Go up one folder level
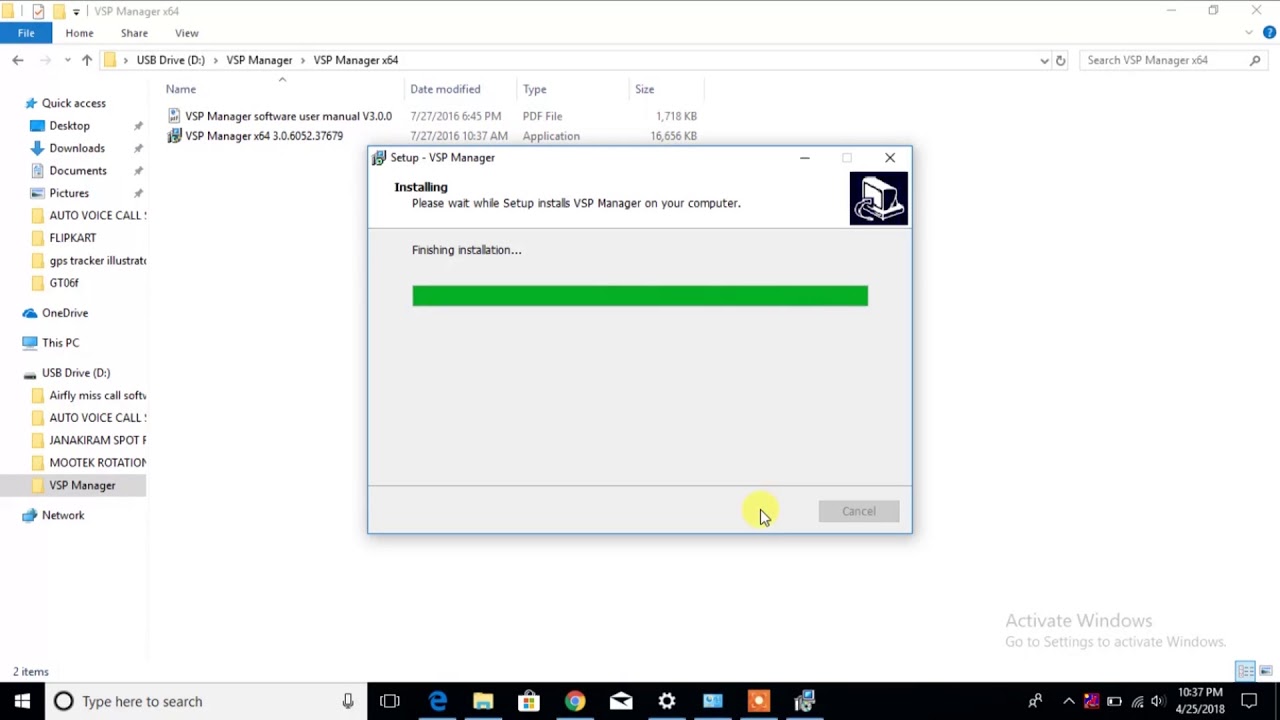Screen dimensions: 1280x720 pos(87,60)
